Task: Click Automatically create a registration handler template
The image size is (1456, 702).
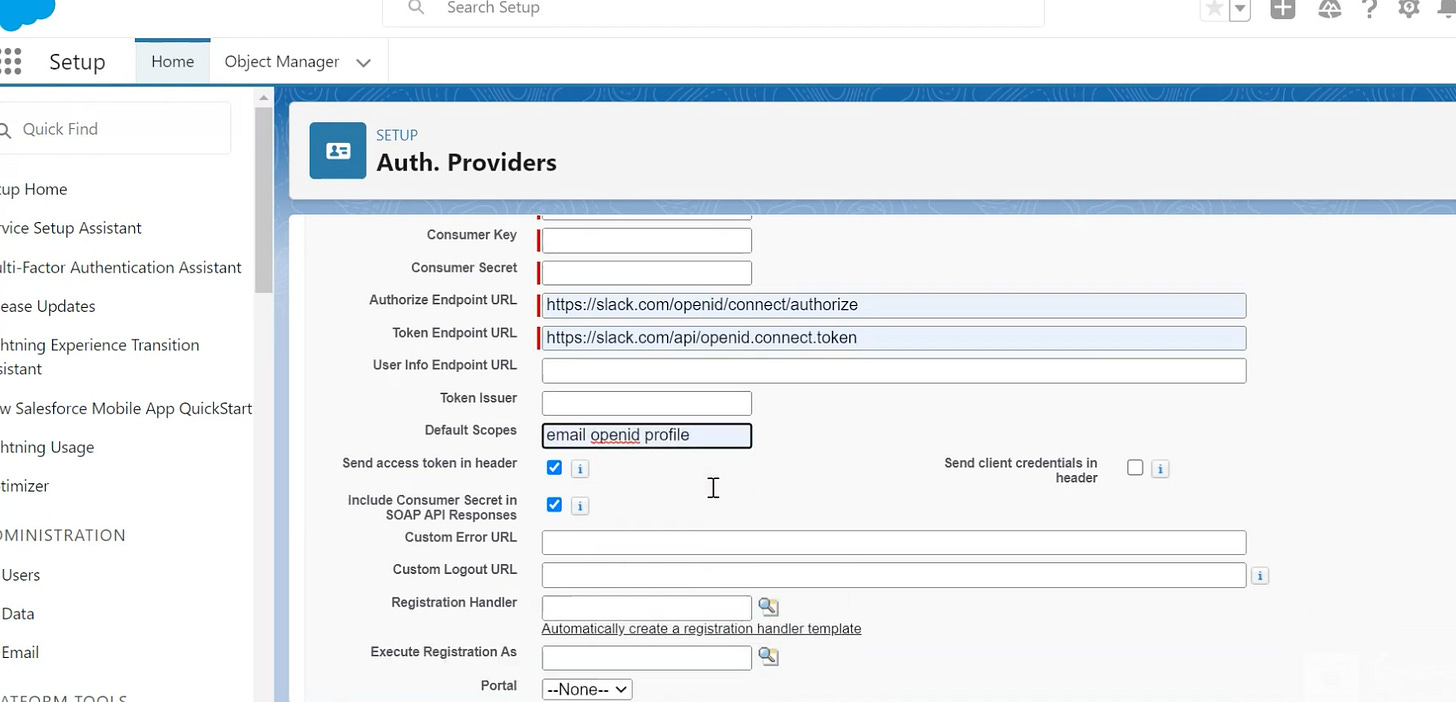Action: pos(701,629)
